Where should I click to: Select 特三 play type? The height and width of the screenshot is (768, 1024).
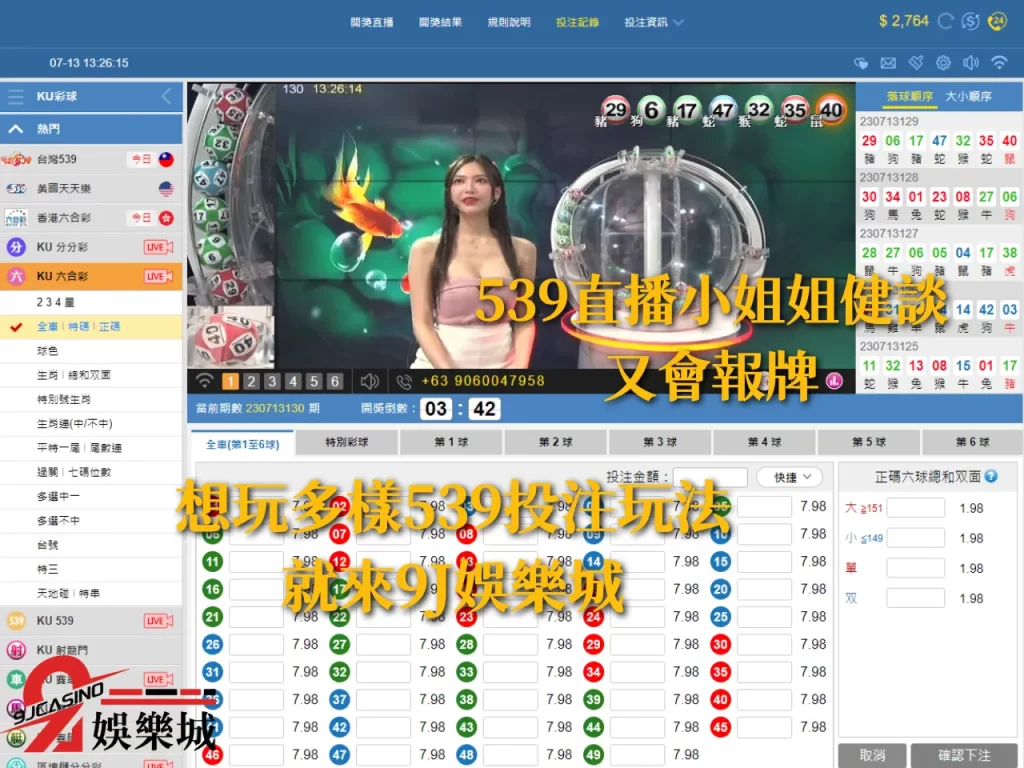coord(91,569)
